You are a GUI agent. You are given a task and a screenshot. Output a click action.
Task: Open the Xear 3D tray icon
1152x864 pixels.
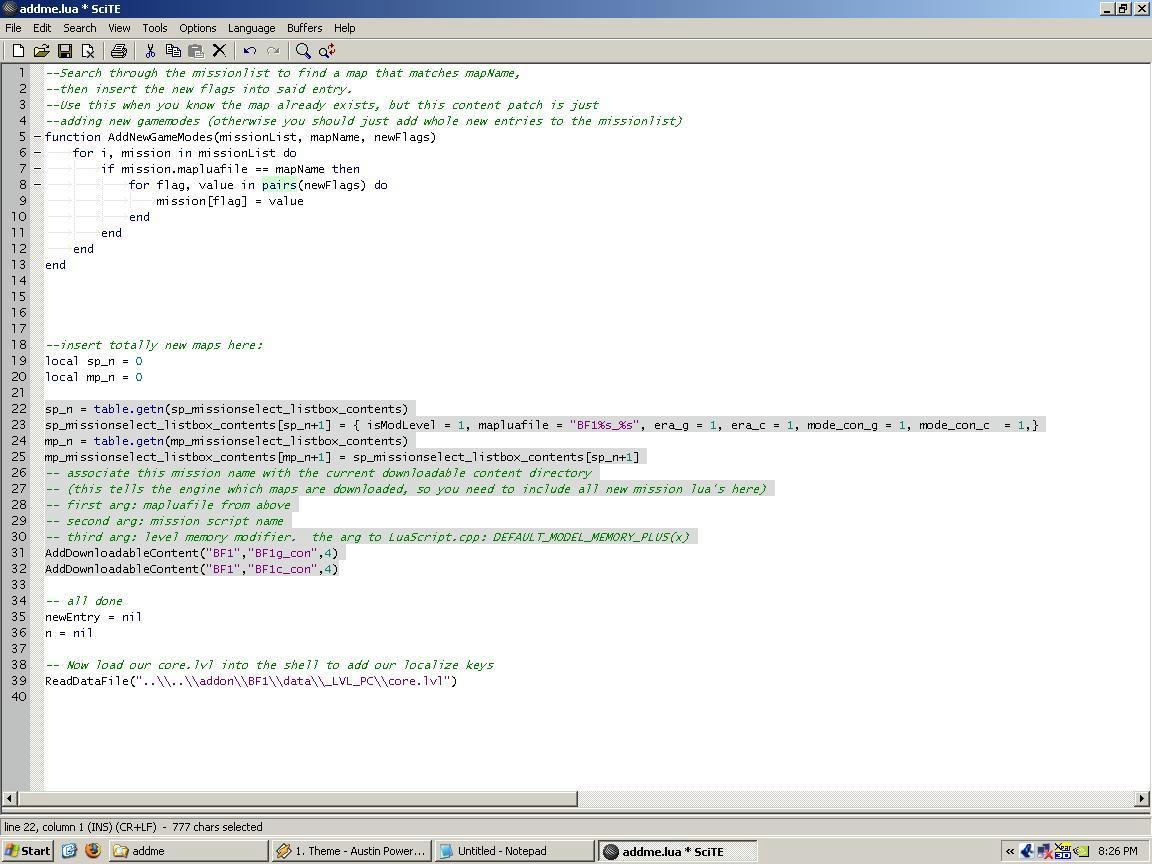(1062, 852)
